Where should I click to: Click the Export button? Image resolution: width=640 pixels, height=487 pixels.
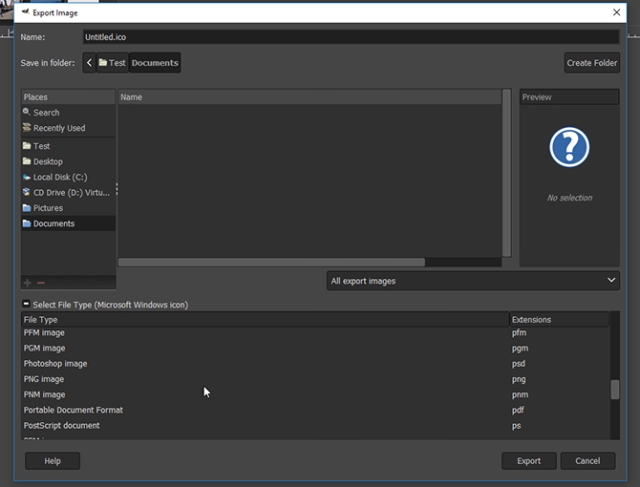pyautogui.click(x=529, y=461)
